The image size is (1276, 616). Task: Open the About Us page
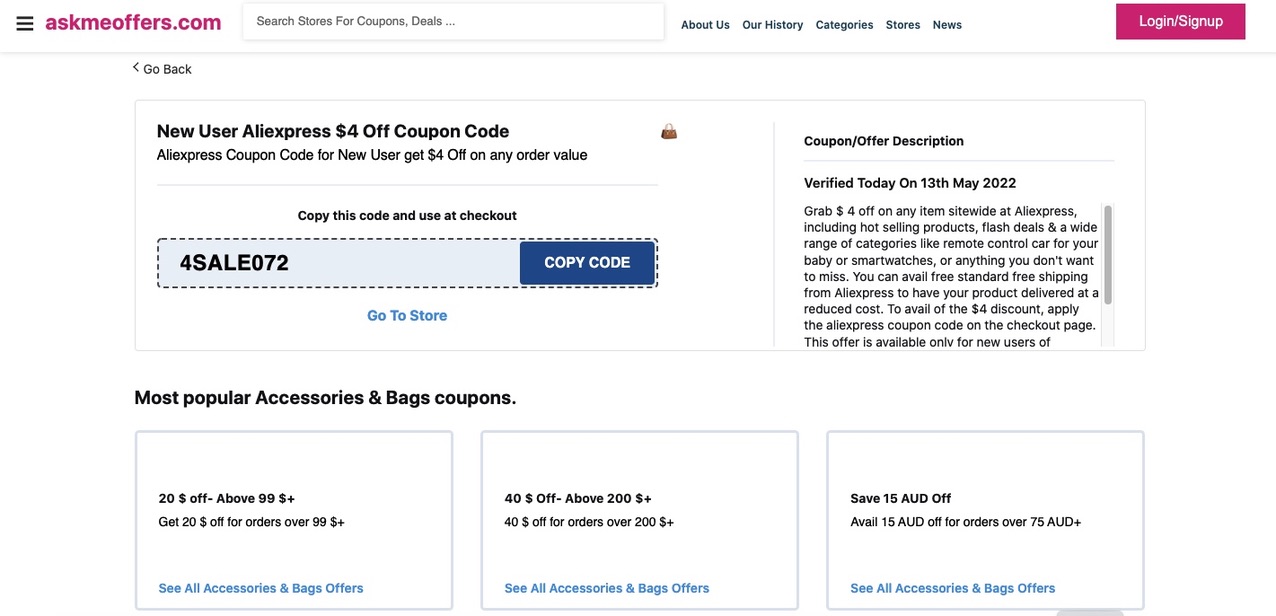click(x=705, y=25)
